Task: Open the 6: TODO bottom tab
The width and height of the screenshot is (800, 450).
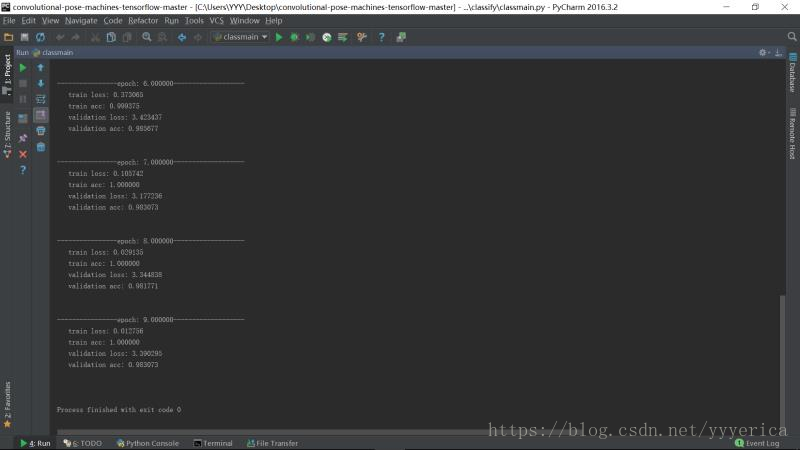Action: 83,443
